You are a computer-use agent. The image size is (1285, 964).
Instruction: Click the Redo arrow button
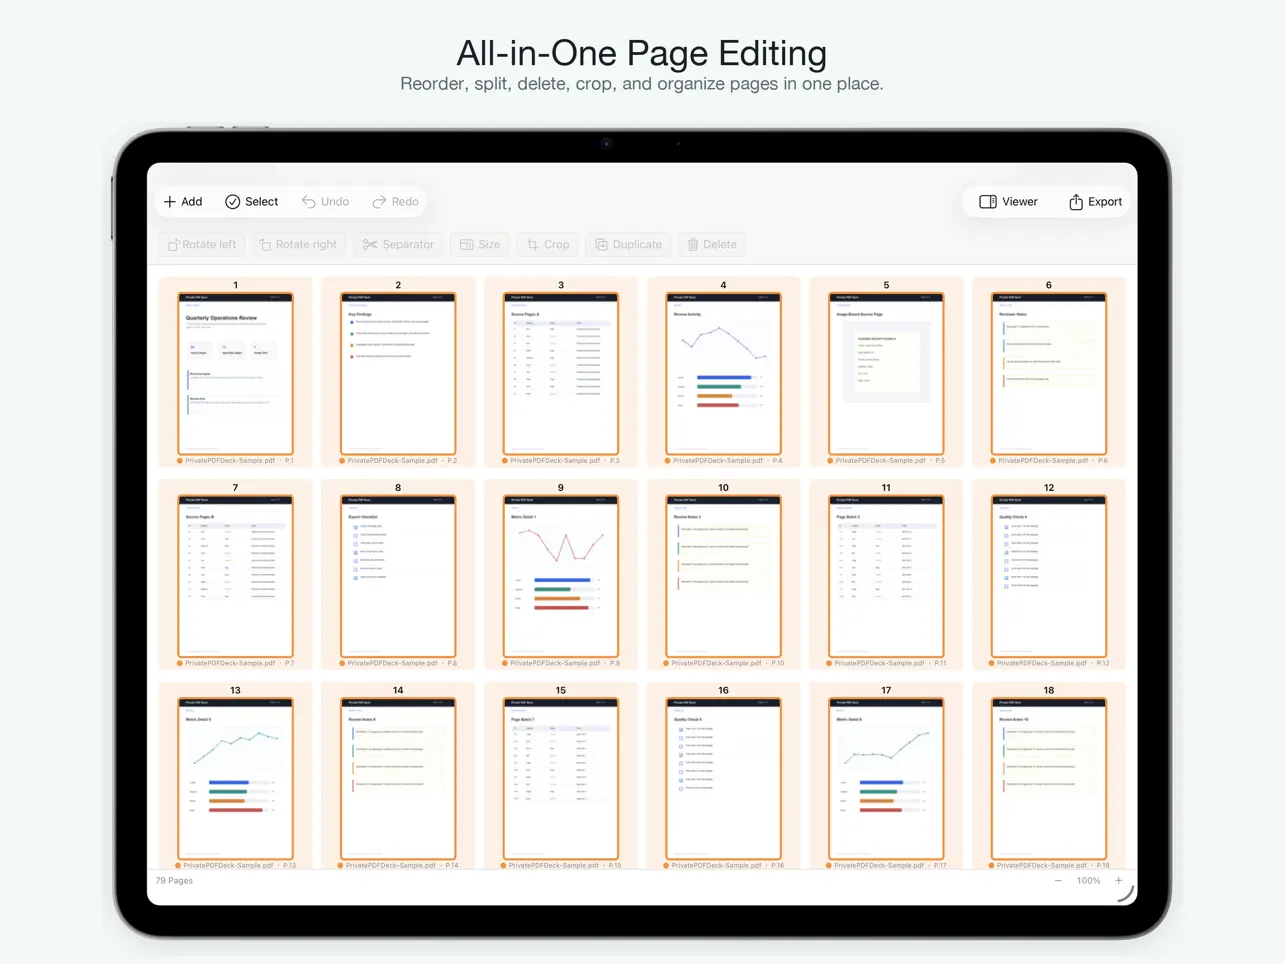[x=395, y=202]
